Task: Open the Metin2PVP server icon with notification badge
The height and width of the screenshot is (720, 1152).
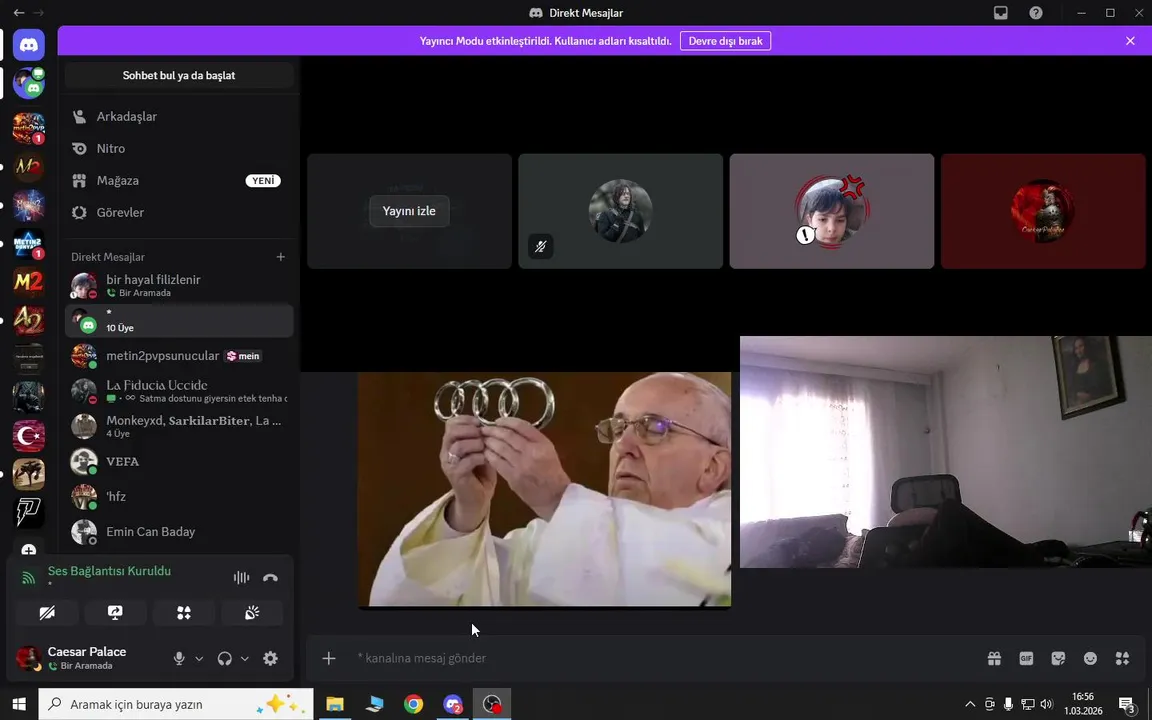Action: (29, 128)
